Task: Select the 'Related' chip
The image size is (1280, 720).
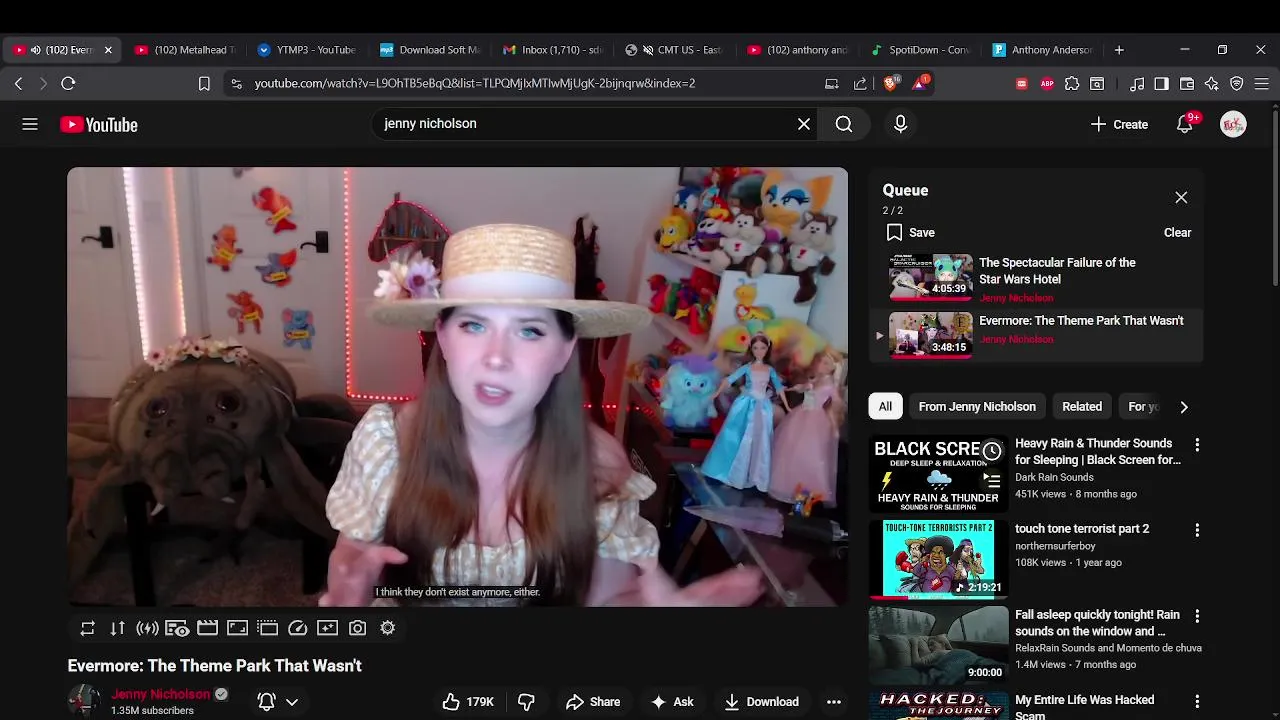Action: point(1082,406)
